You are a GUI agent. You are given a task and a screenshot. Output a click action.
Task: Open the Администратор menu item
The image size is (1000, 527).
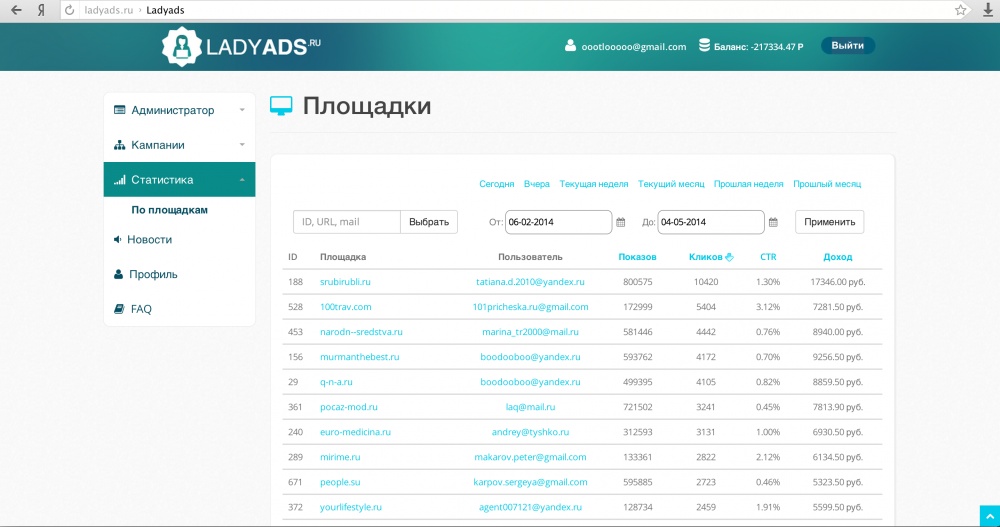[179, 110]
